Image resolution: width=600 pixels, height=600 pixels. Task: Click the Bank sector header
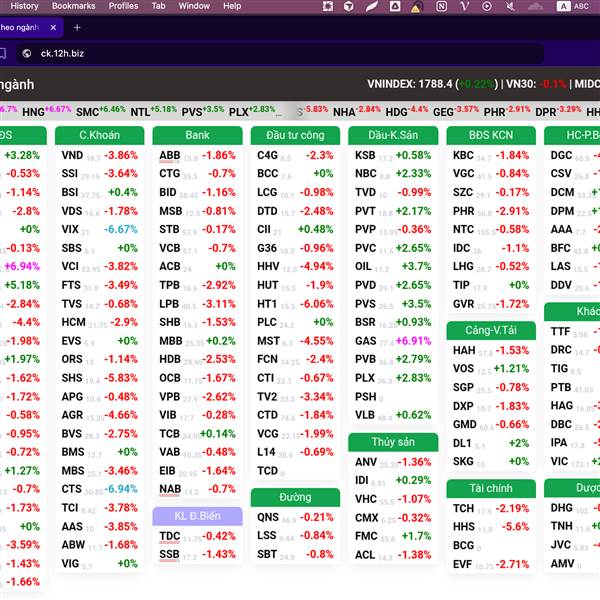tap(197, 135)
